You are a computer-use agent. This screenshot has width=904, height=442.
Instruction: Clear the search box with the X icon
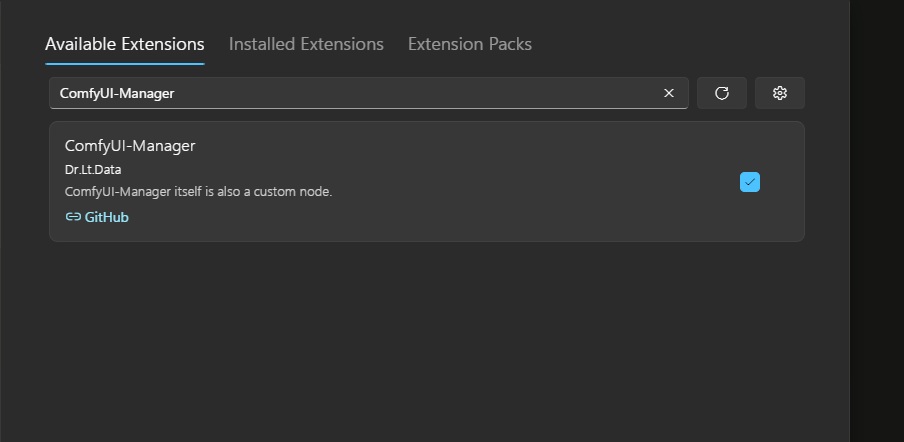(x=669, y=93)
